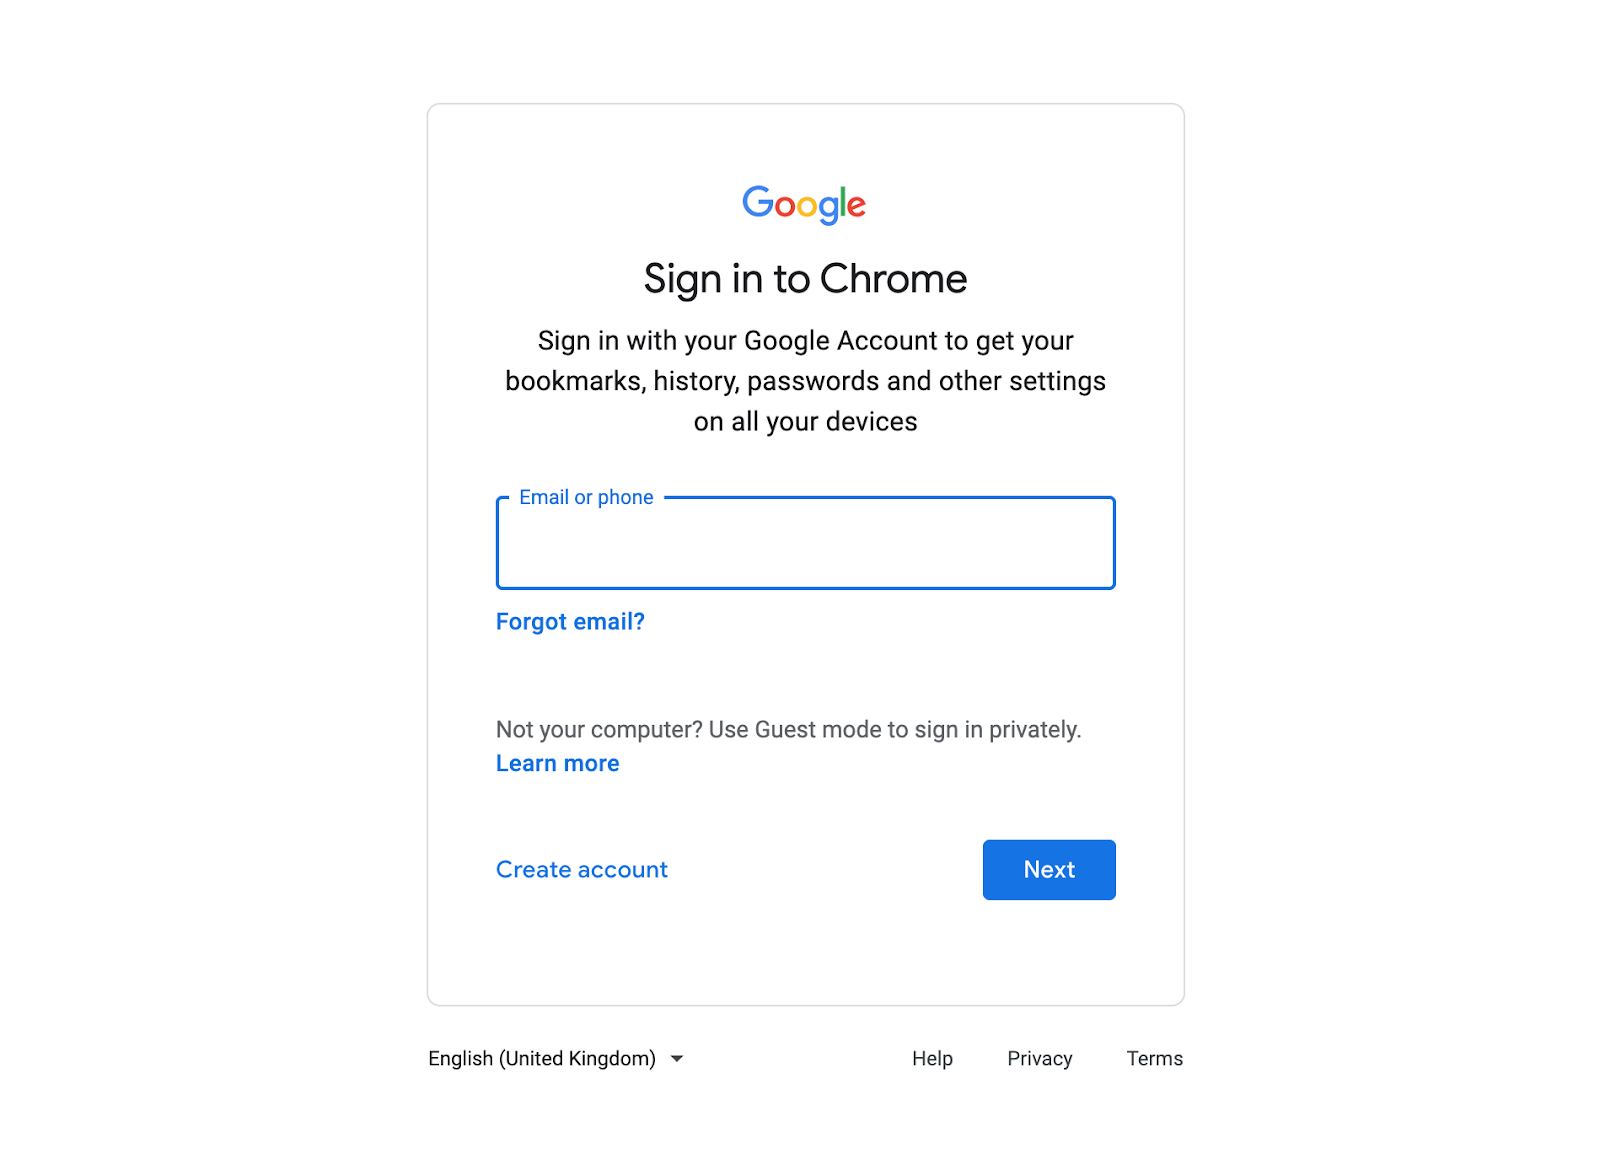
Task: Click the dropdown arrow next to English (United Kingdom)
Action: tap(676, 1058)
